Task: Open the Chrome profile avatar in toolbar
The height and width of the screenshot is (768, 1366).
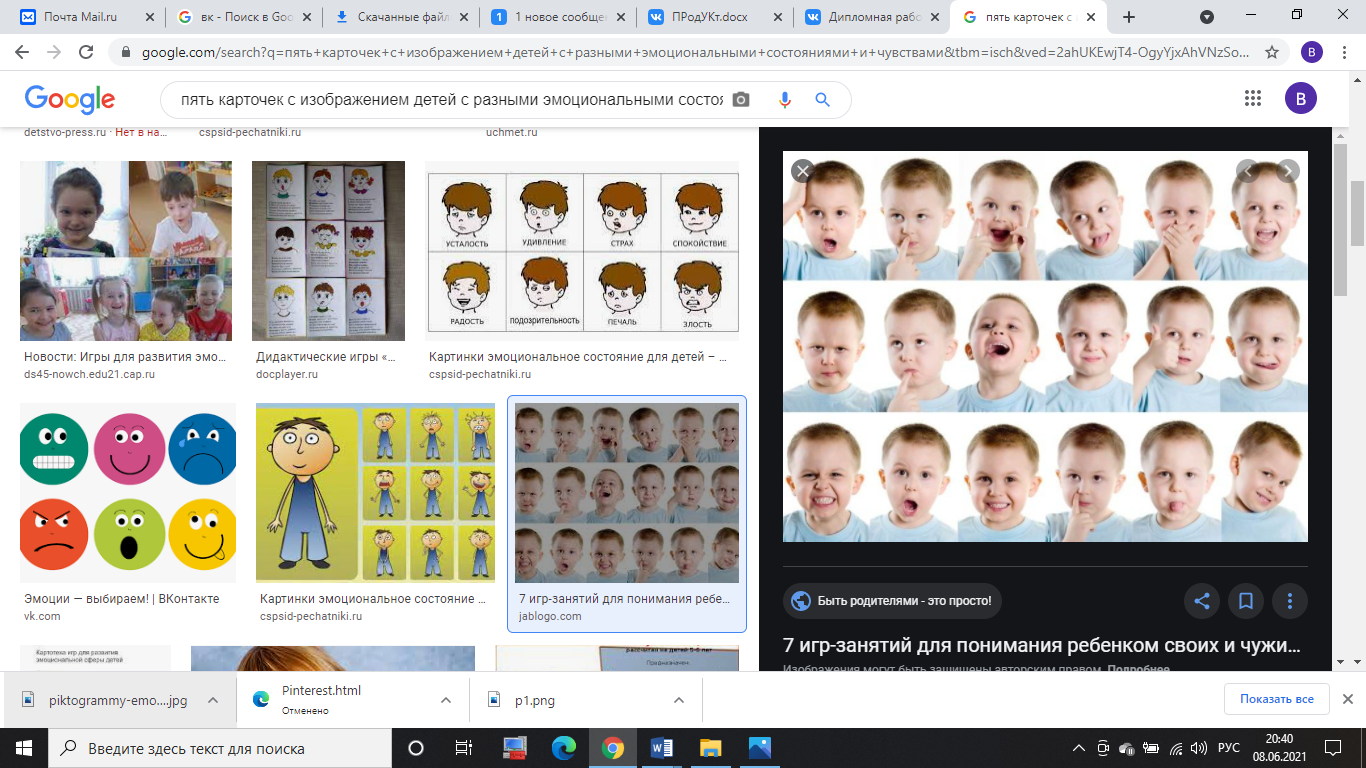Action: 1312,52
